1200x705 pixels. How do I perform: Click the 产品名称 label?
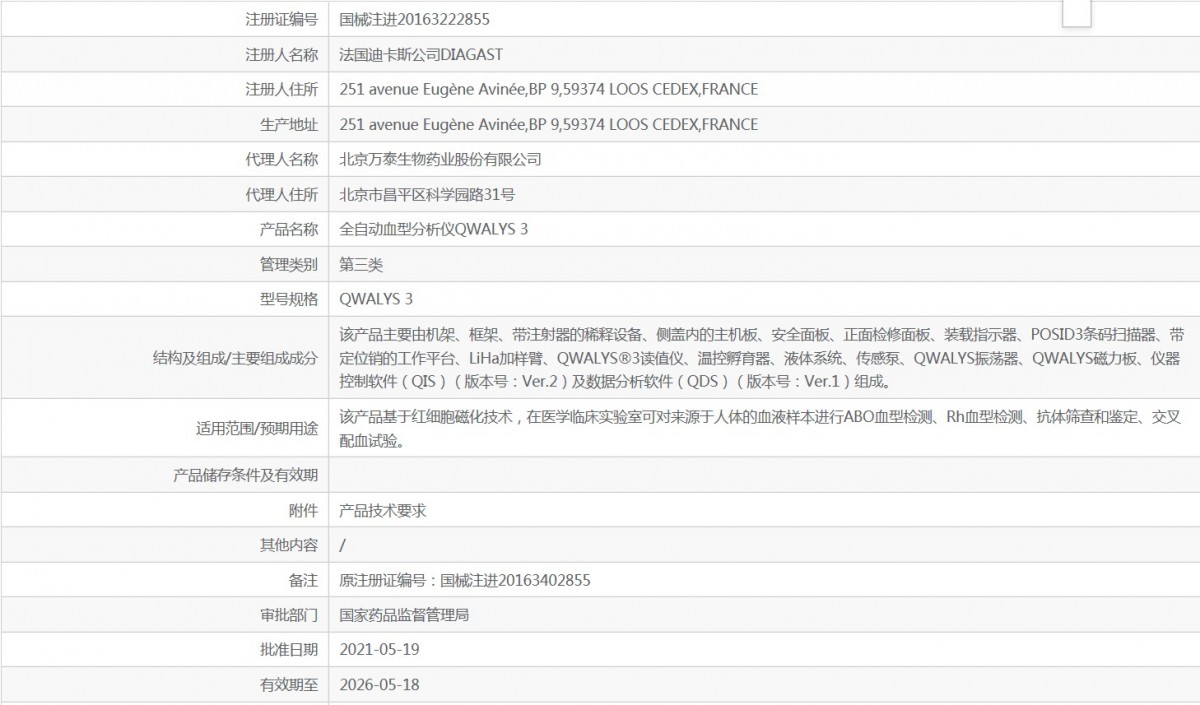289,229
